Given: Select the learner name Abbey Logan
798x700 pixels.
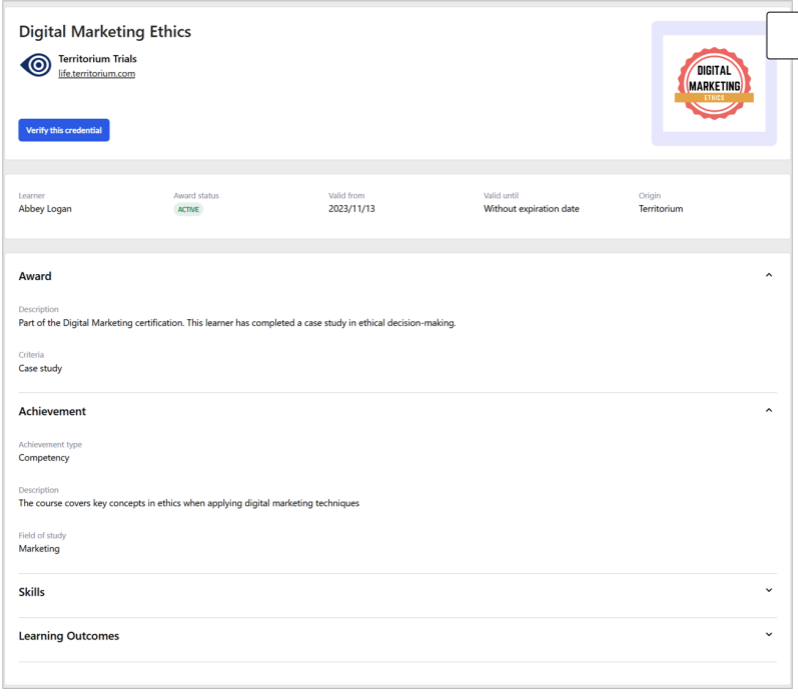Looking at the screenshot, I should [45, 209].
